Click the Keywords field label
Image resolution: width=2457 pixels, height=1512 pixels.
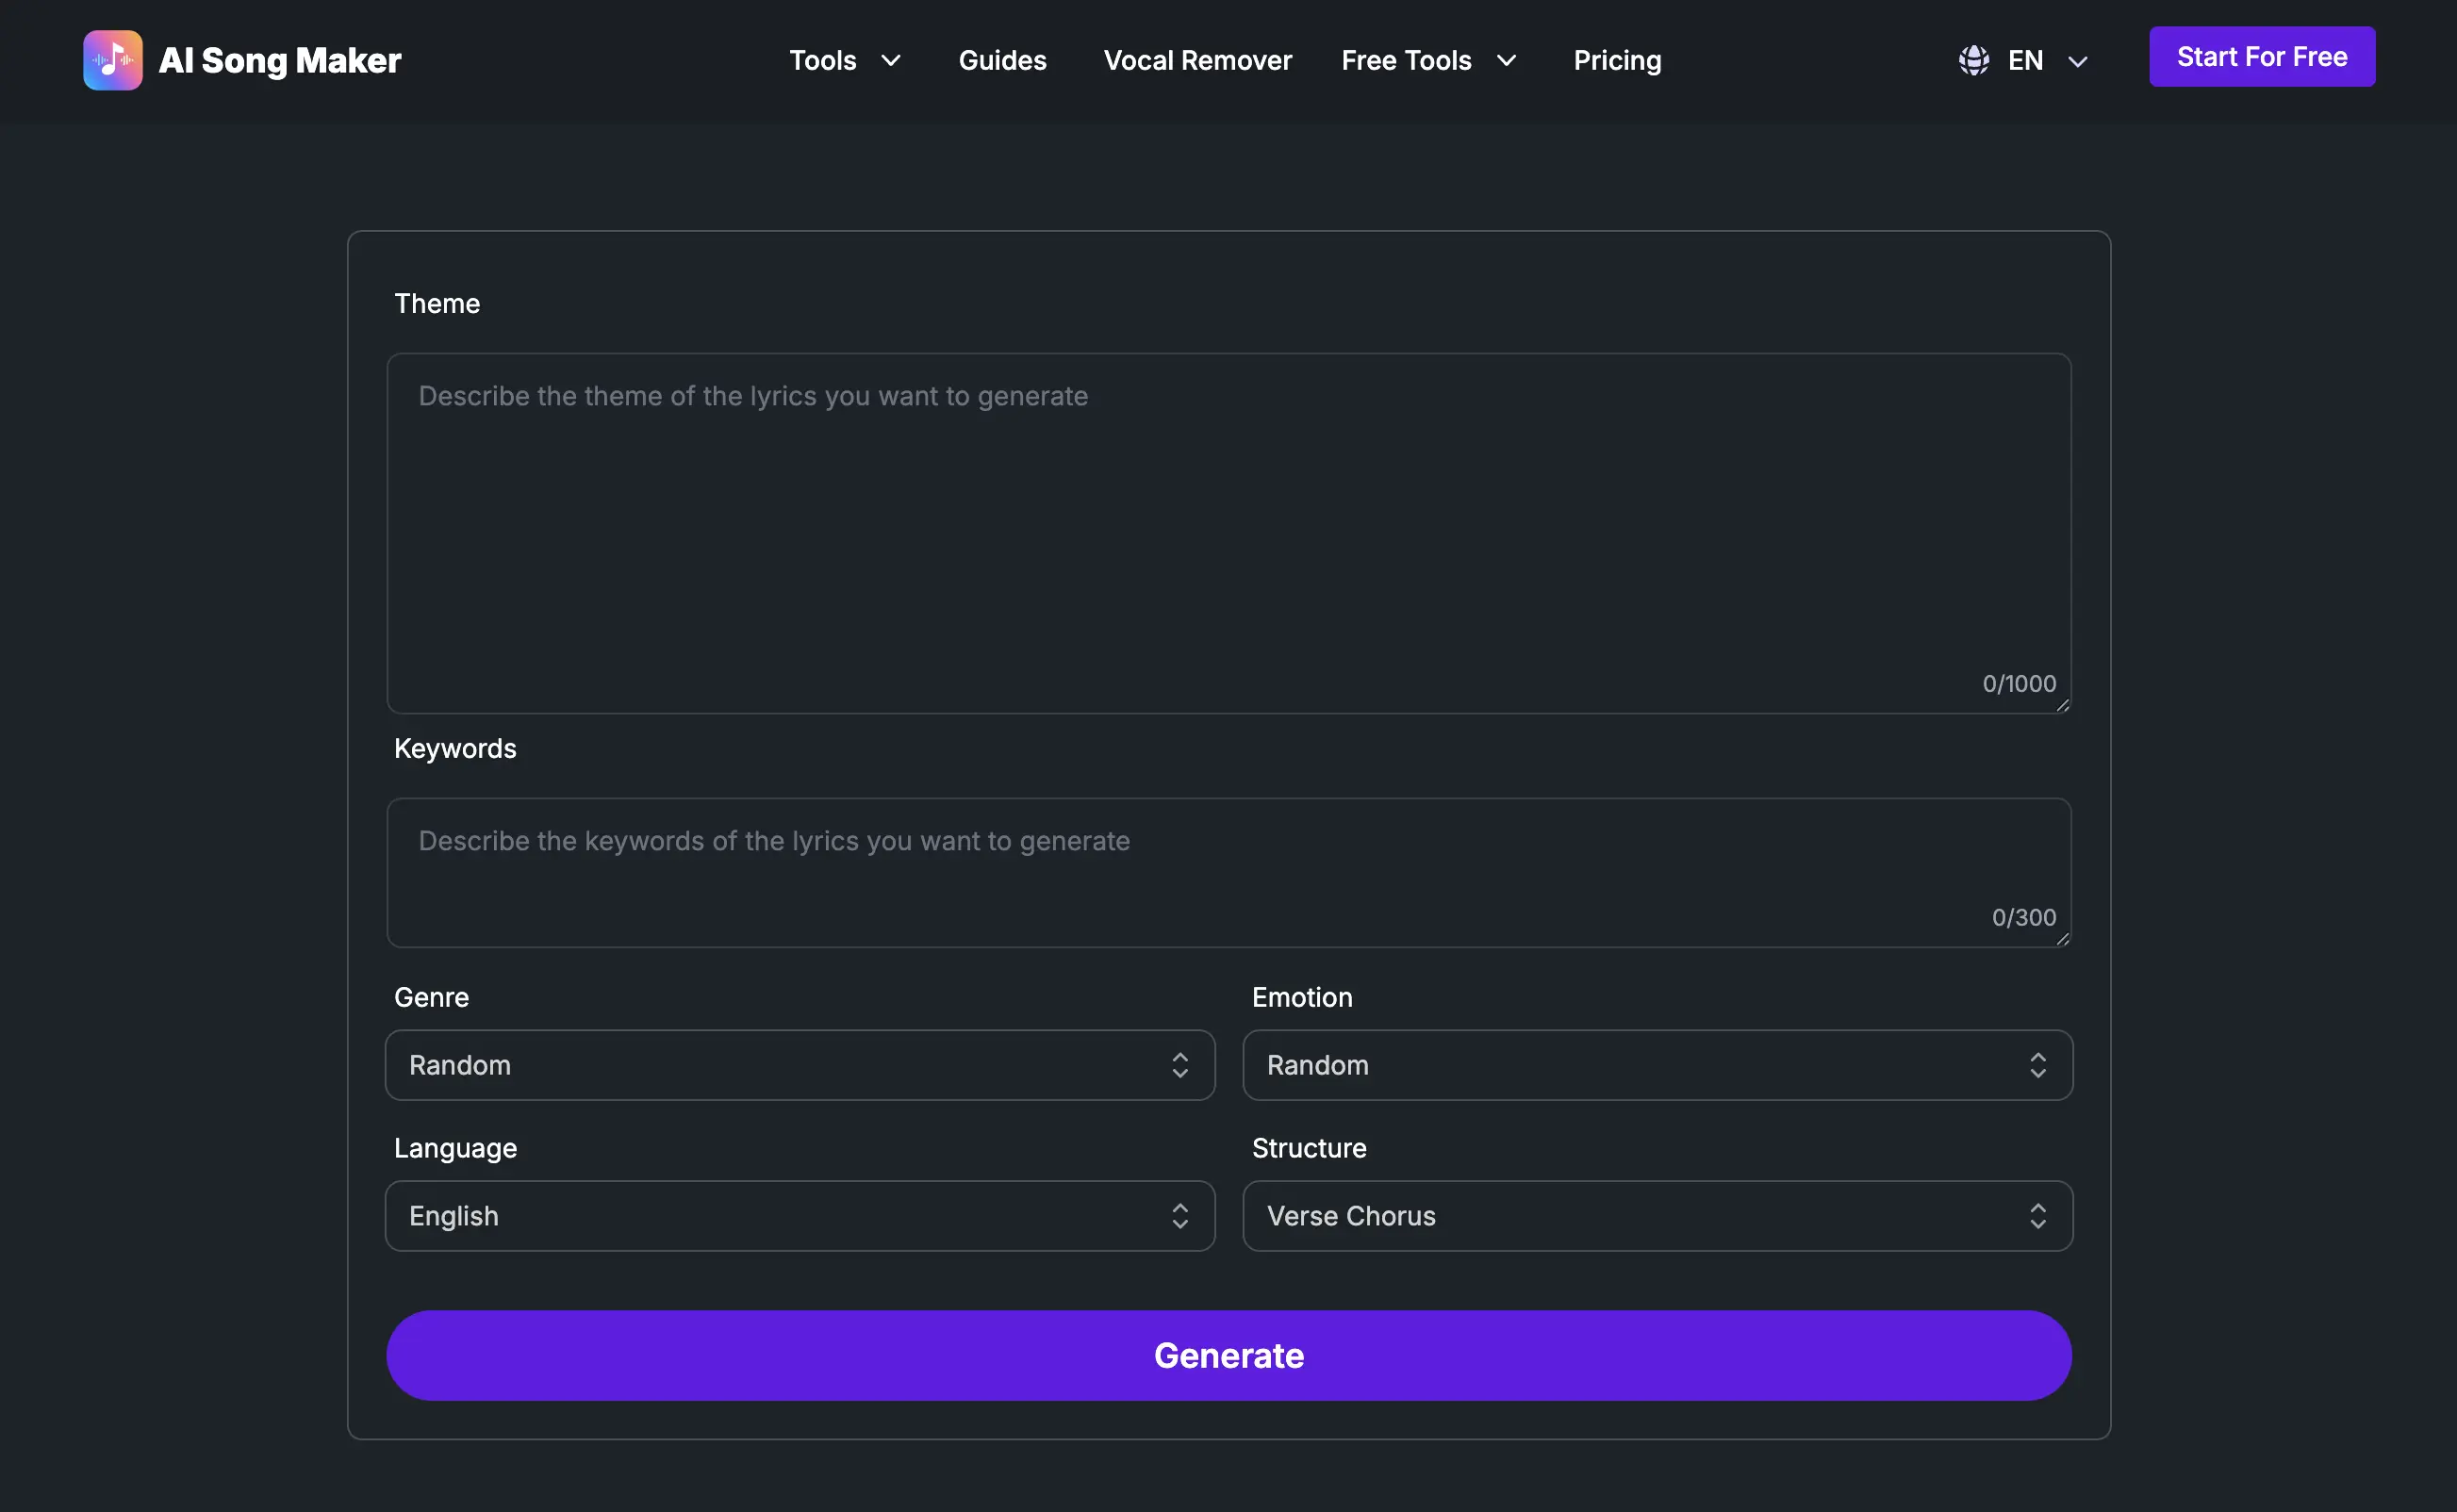[x=455, y=749]
